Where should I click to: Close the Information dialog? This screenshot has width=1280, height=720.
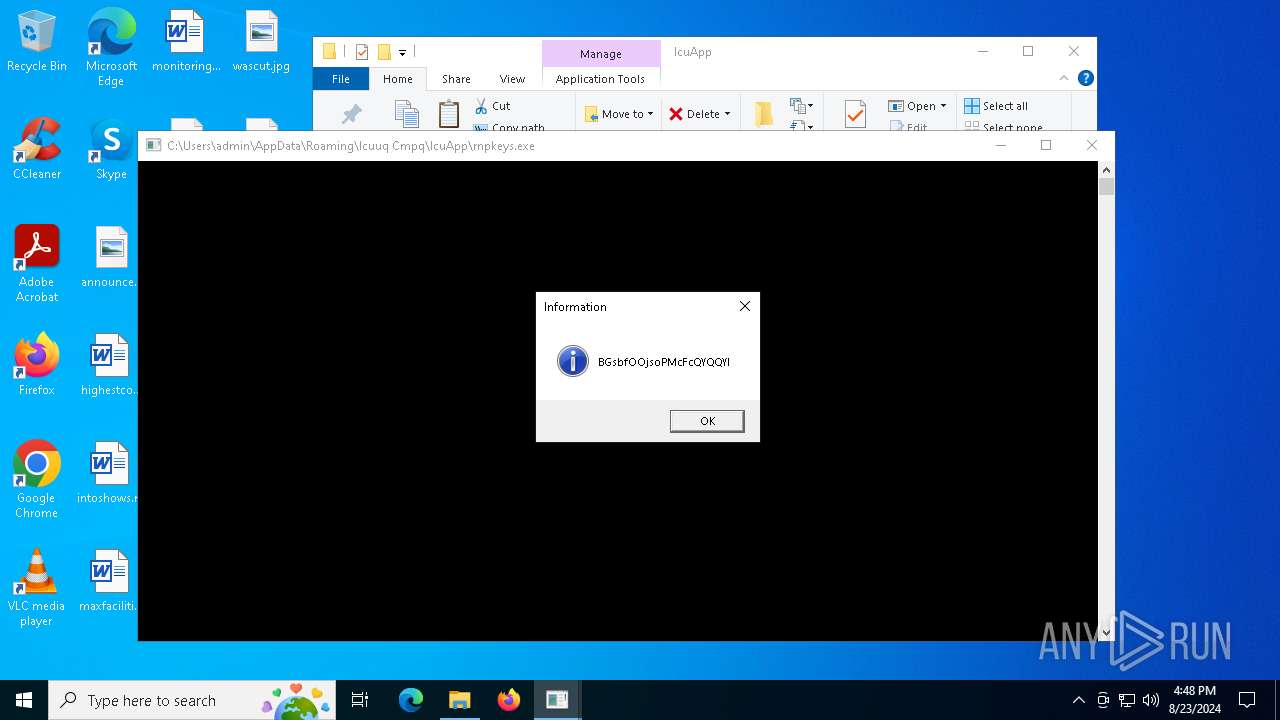pyautogui.click(x=744, y=306)
